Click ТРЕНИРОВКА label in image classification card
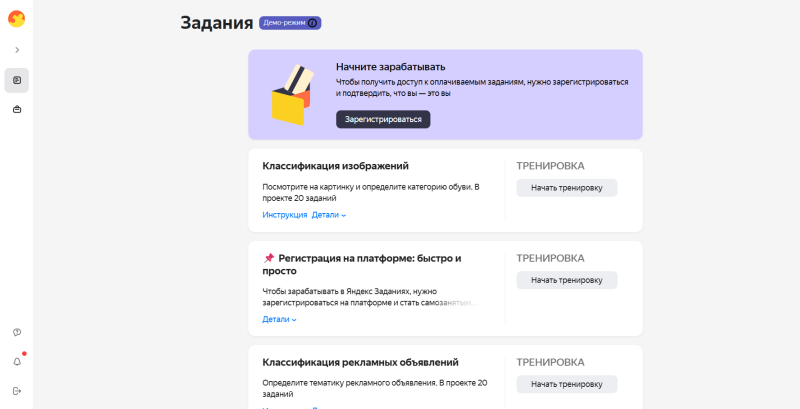This screenshot has width=800, height=409. coord(551,166)
